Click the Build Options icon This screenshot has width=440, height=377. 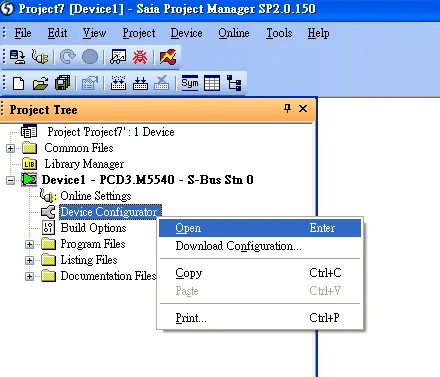point(49,228)
